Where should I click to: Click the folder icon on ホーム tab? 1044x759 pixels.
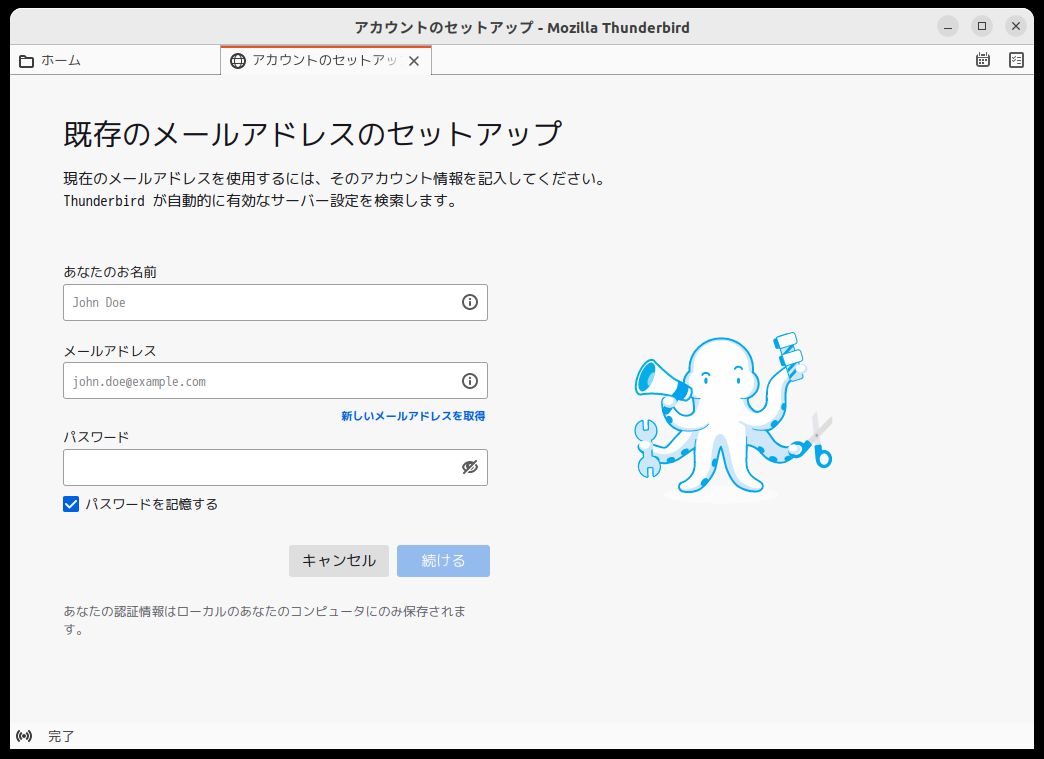[x=27, y=61]
